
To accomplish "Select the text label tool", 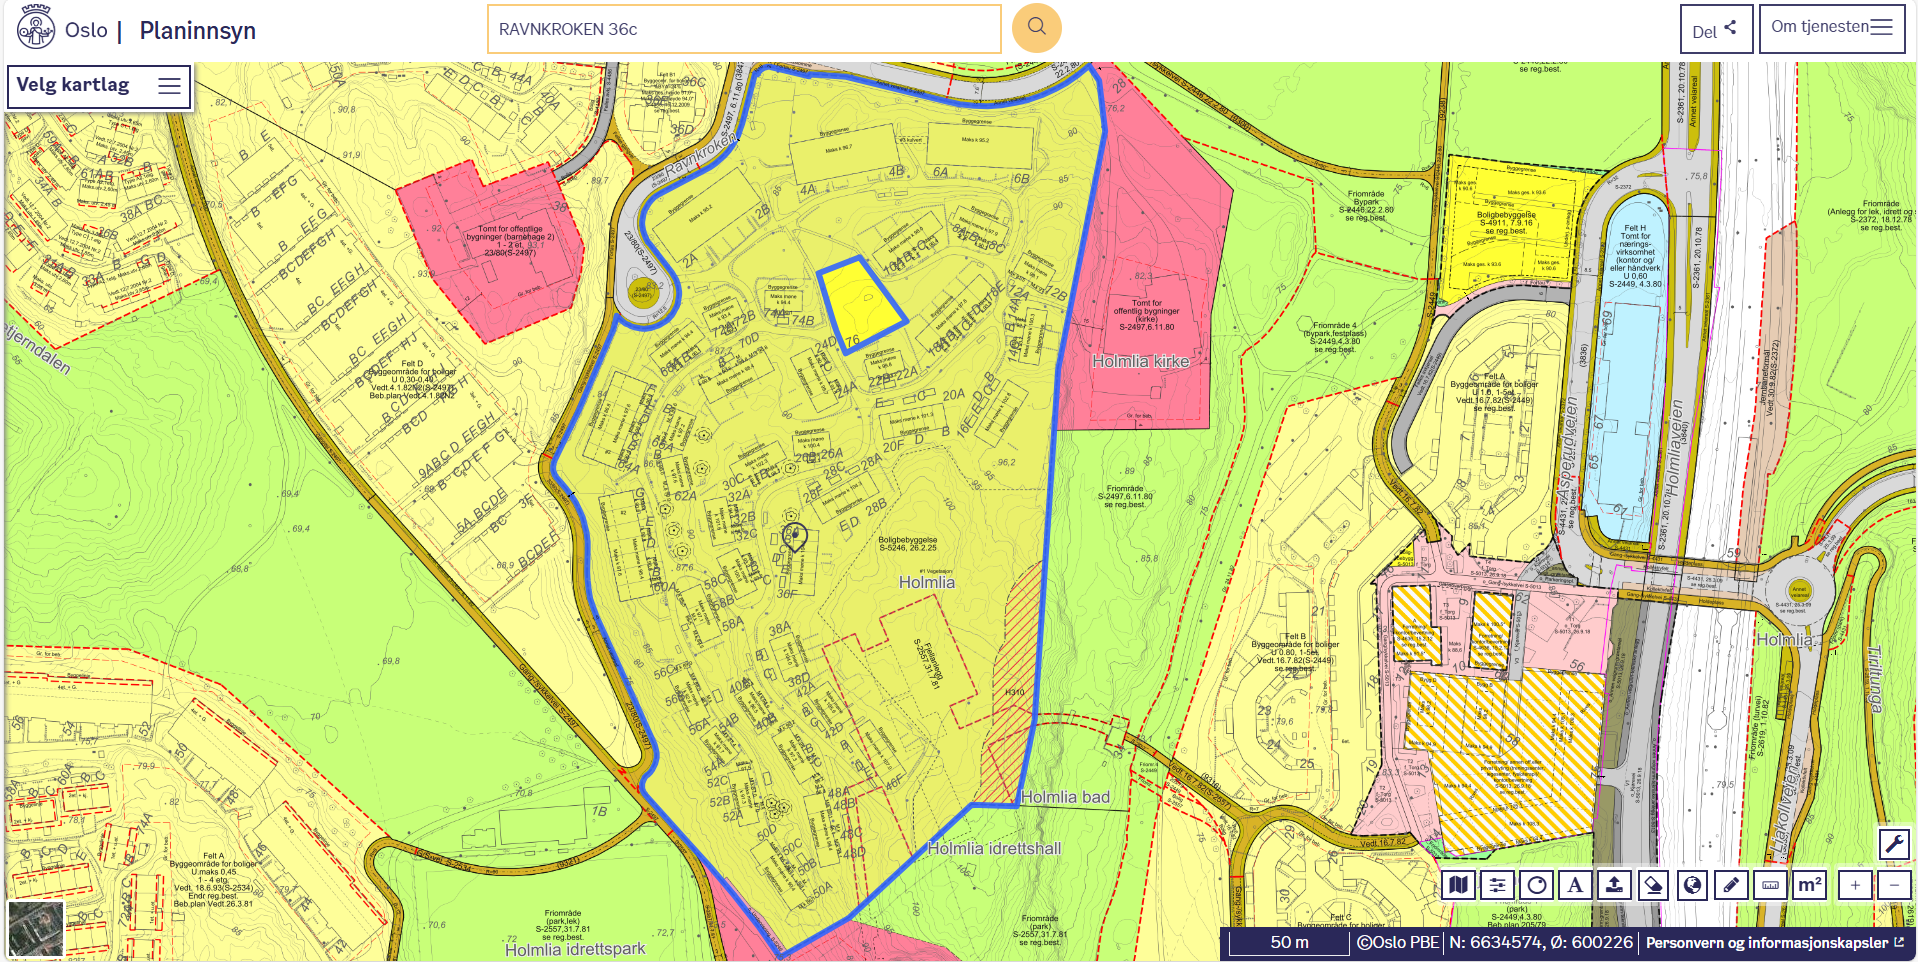I will [1575, 885].
